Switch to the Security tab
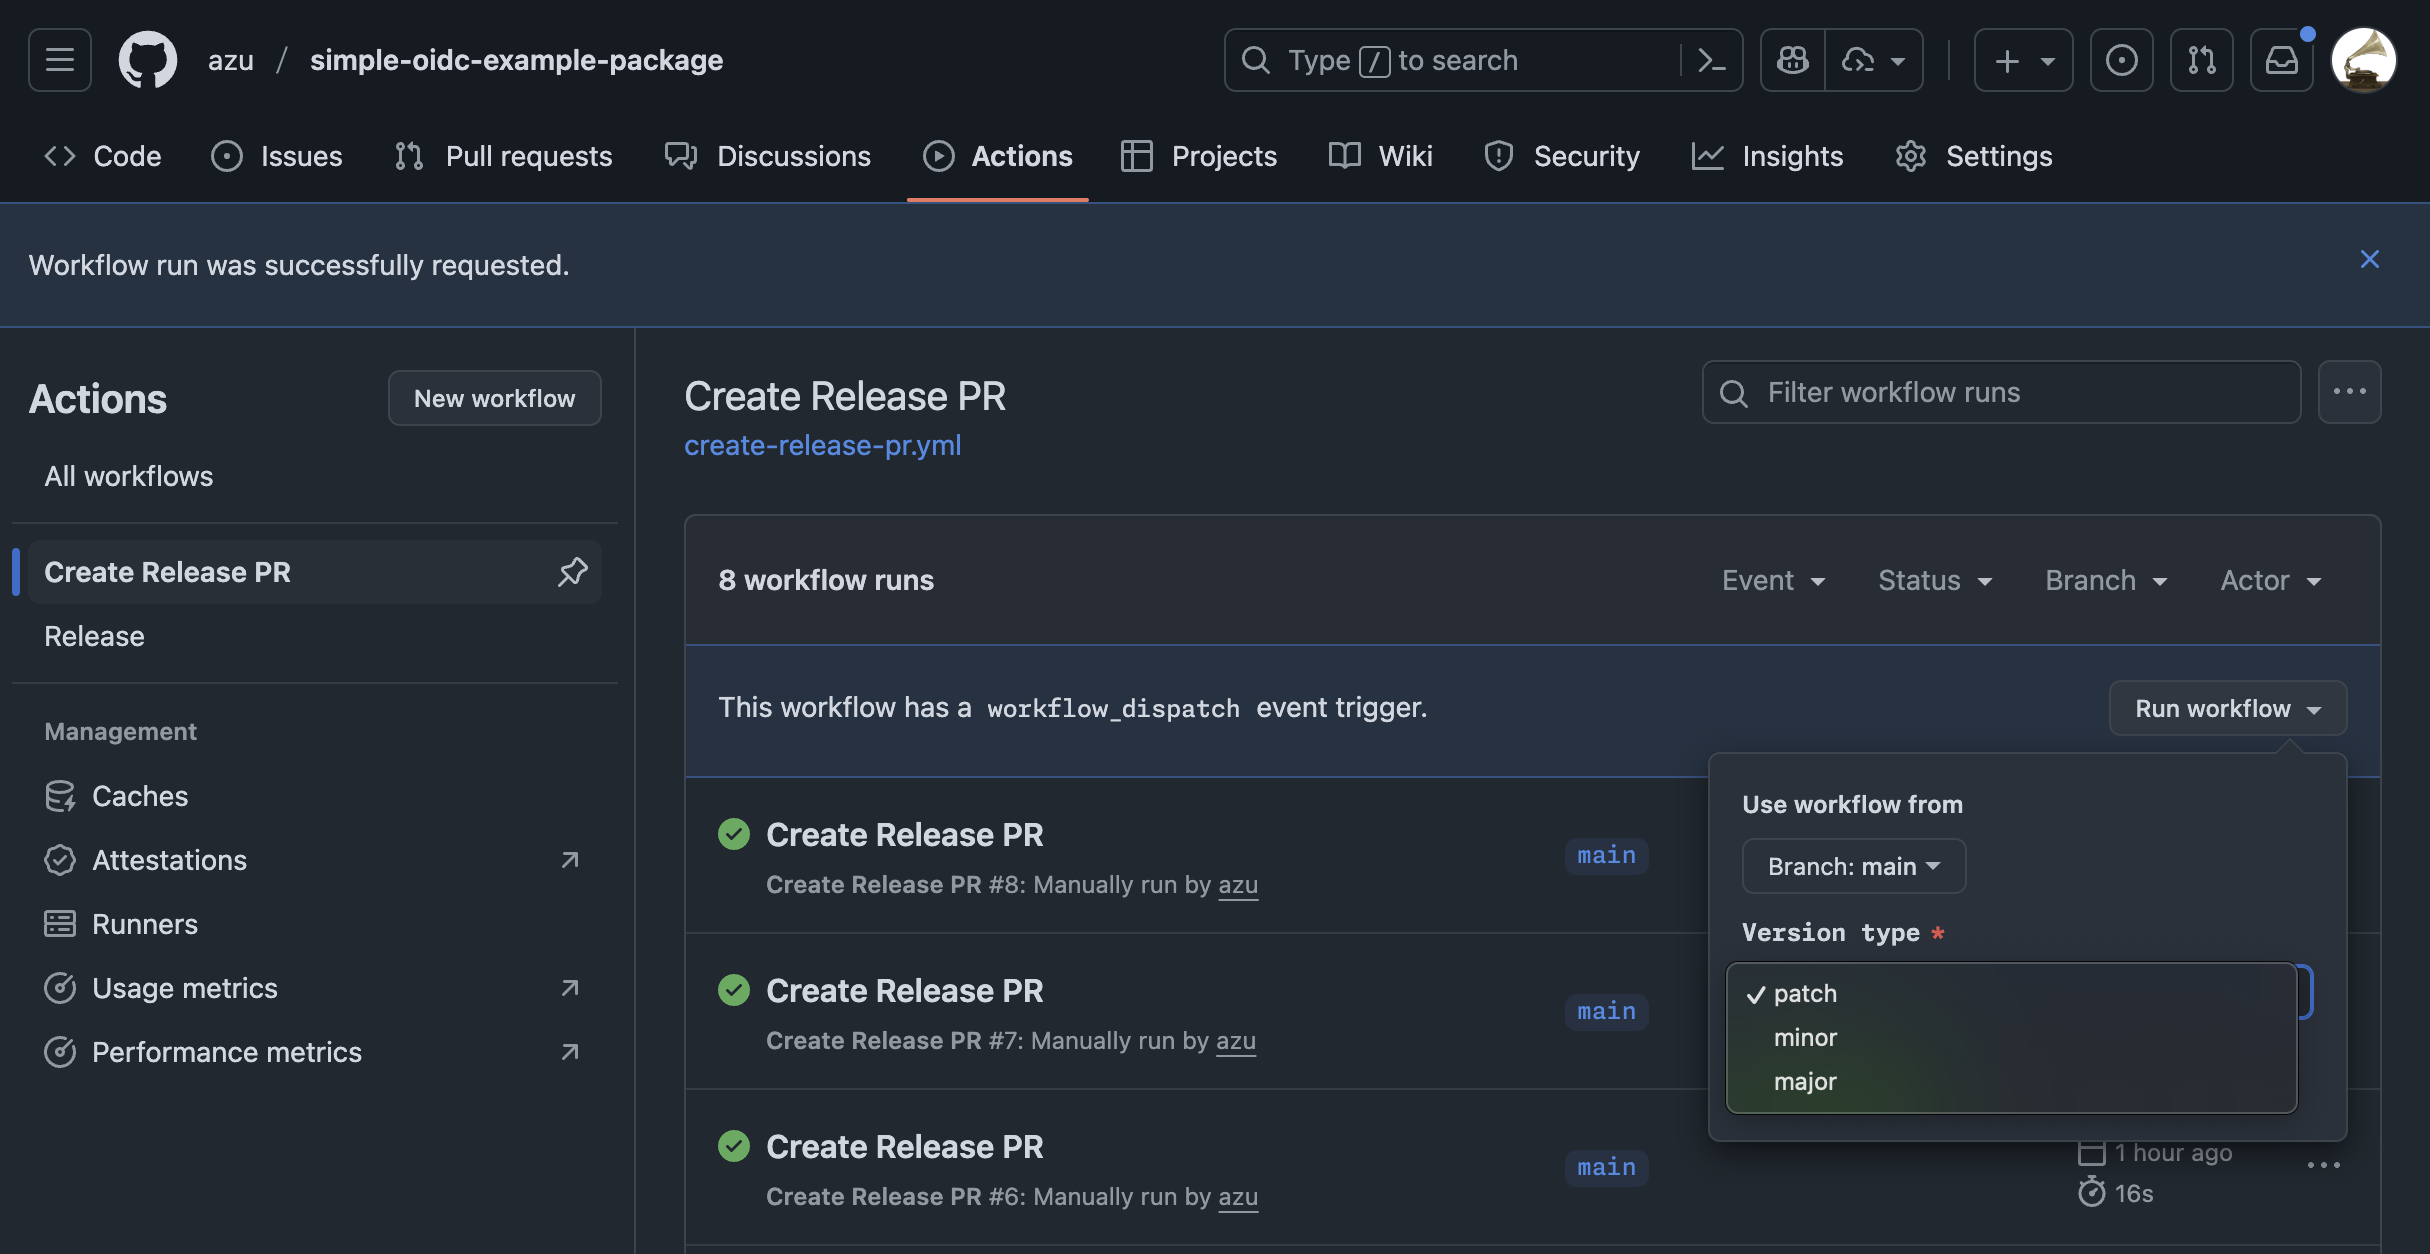The image size is (2430, 1254). tap(1562, 156)
